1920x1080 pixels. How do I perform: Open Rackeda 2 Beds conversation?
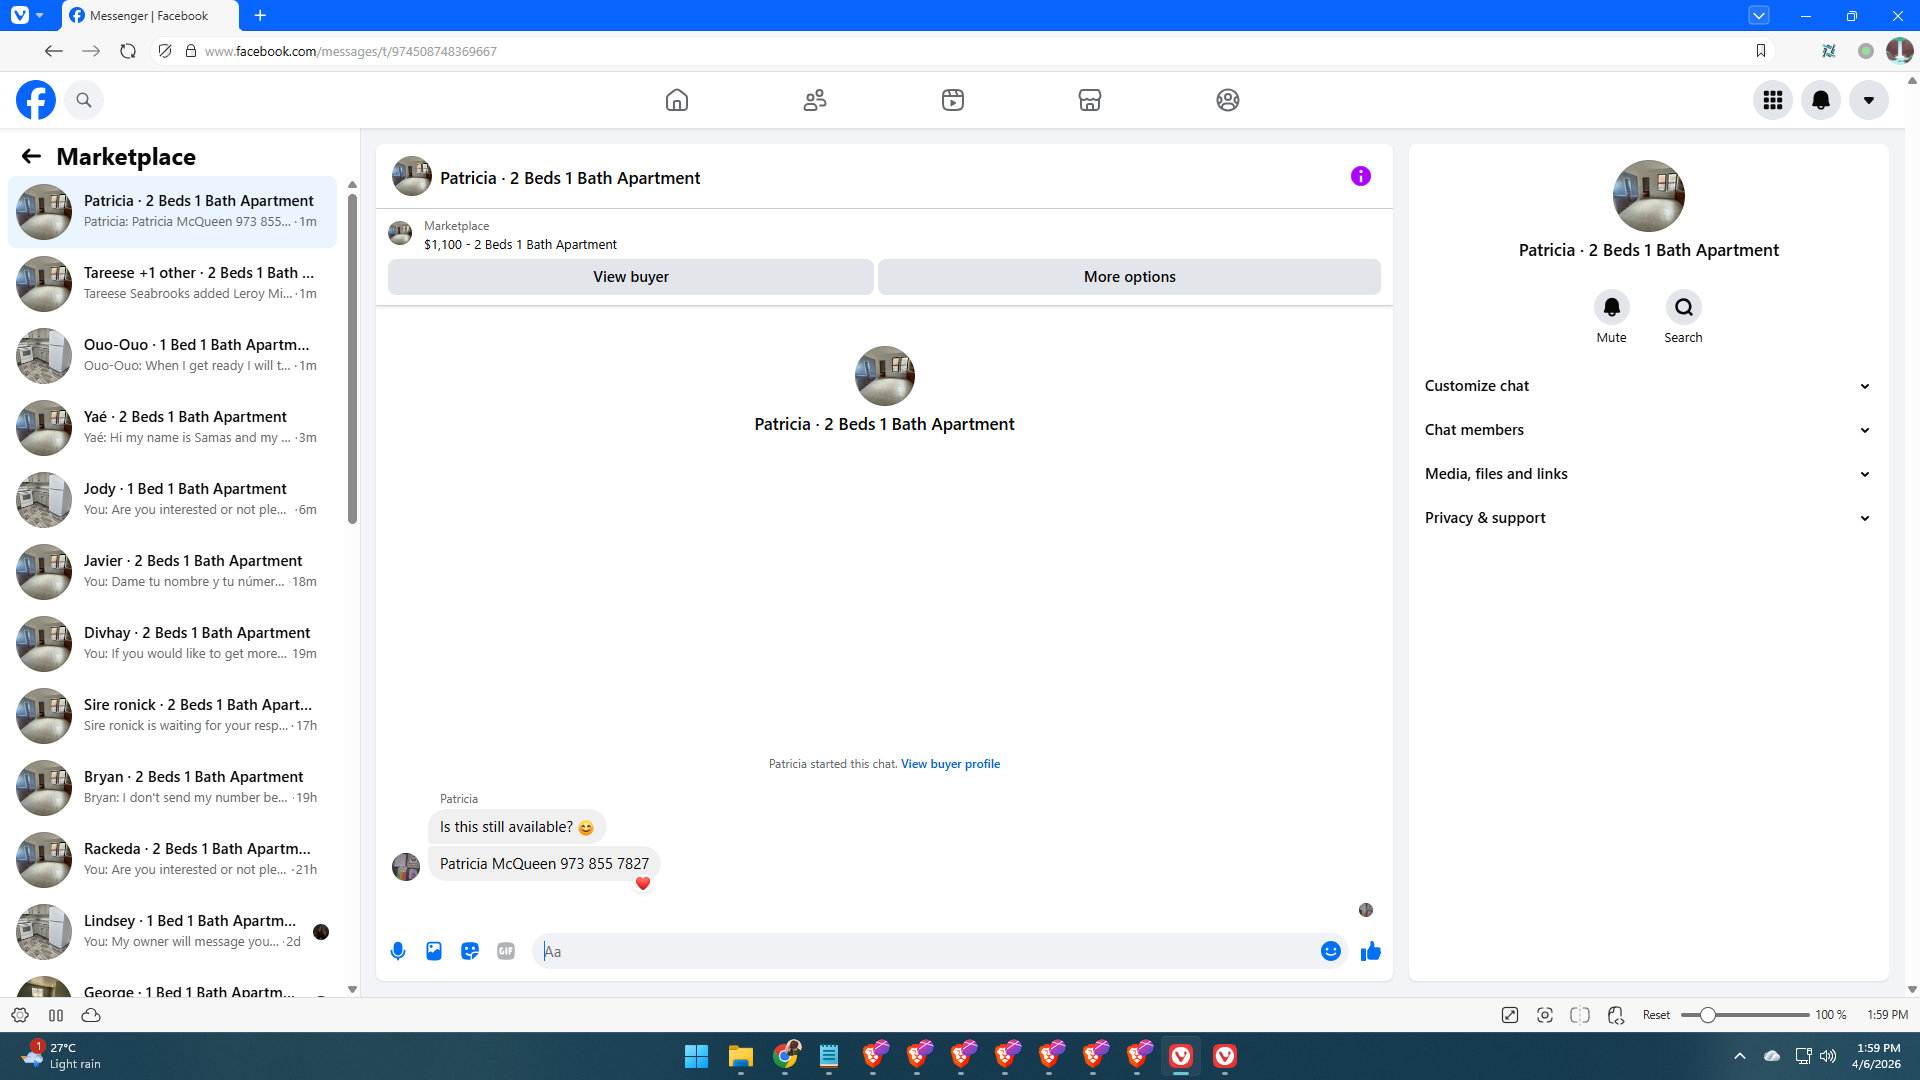[x=172, y=860]
